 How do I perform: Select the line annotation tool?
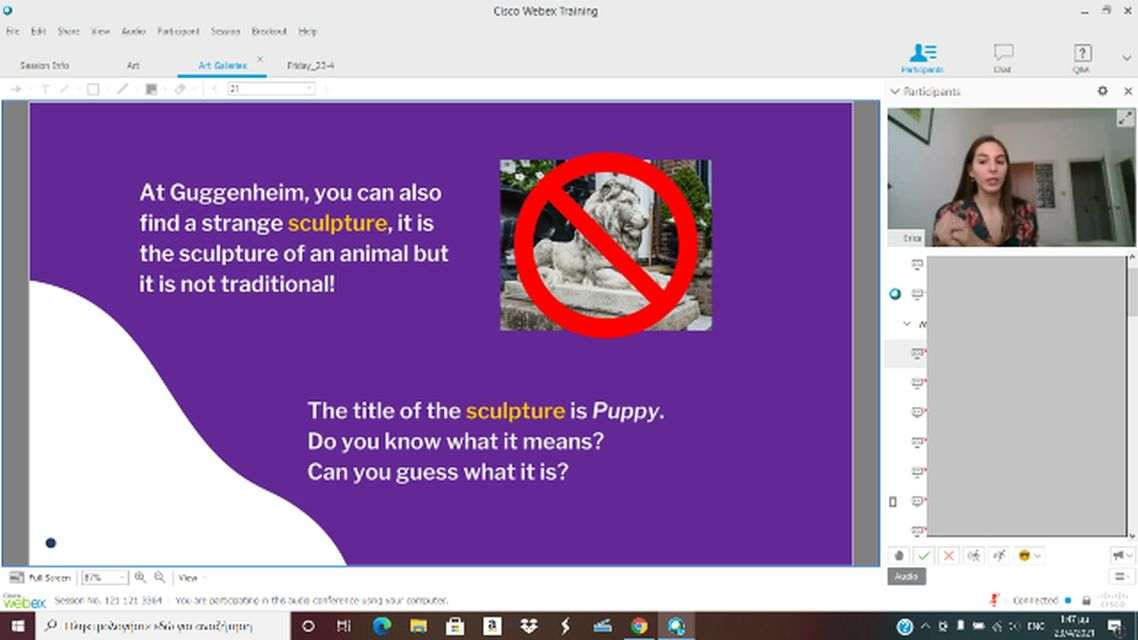tap(122, 89)
